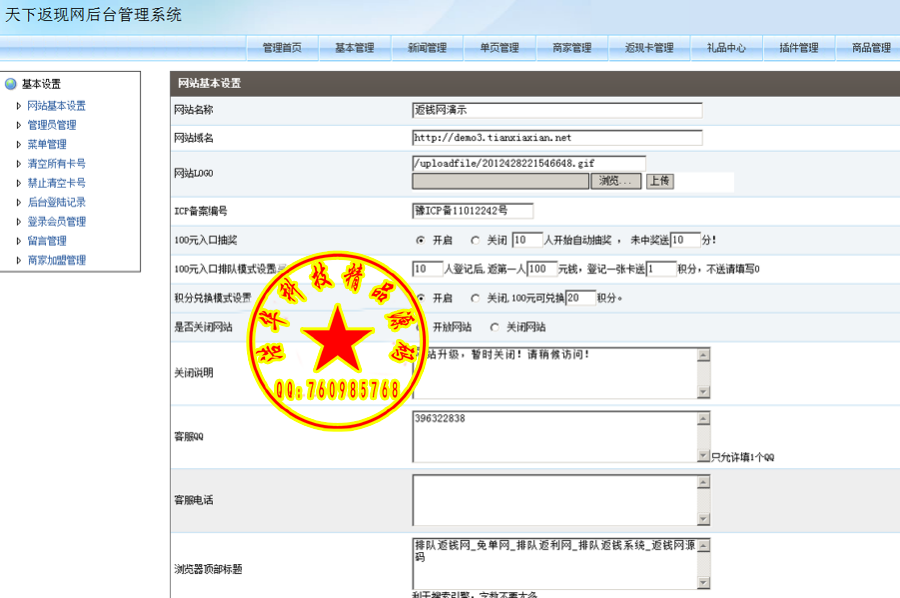Open the 清空所有卡号 sidebar link
The width and height of the screenshot is (900, 598).
pyautogui.click(x=55, y=163)
